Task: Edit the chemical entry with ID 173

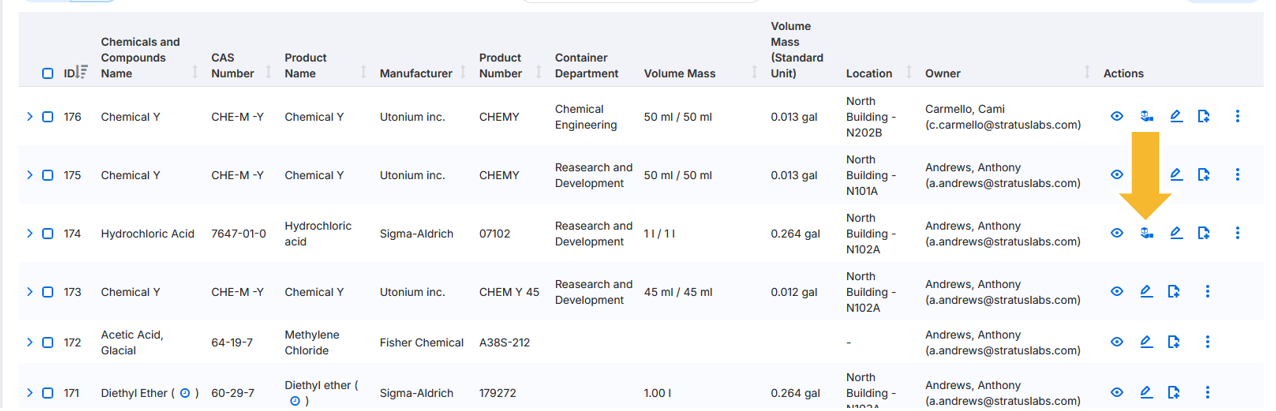Action: coord(1146,292)
